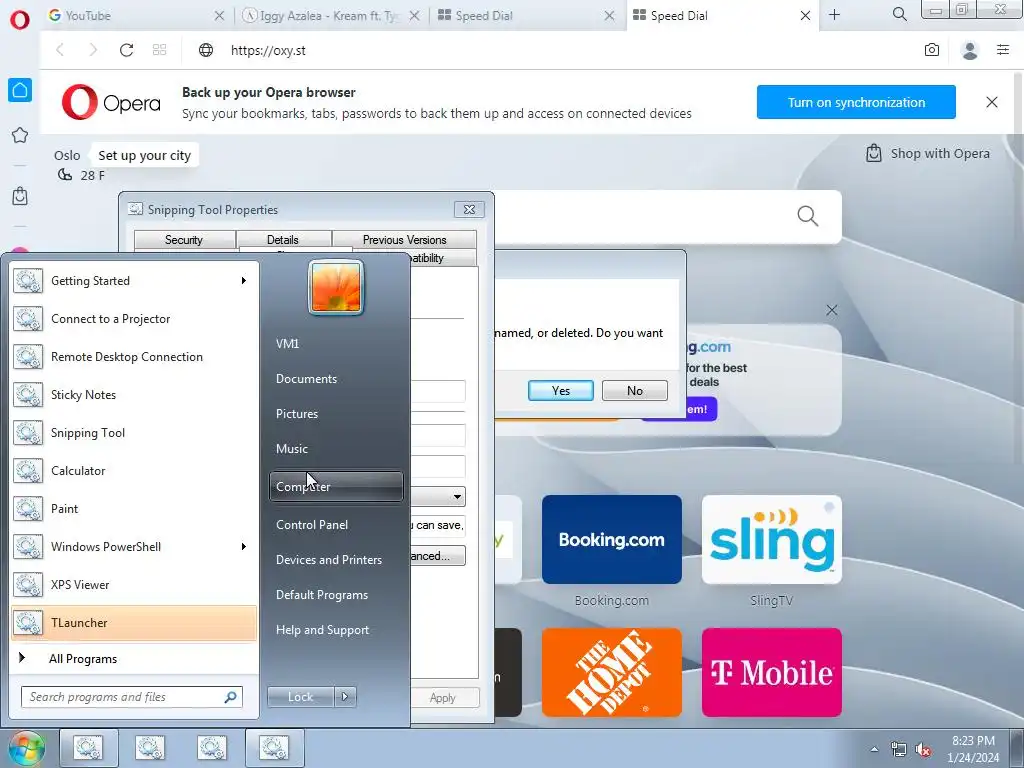
Task: Open Computer in Start menu
Action: click(336, 487)
